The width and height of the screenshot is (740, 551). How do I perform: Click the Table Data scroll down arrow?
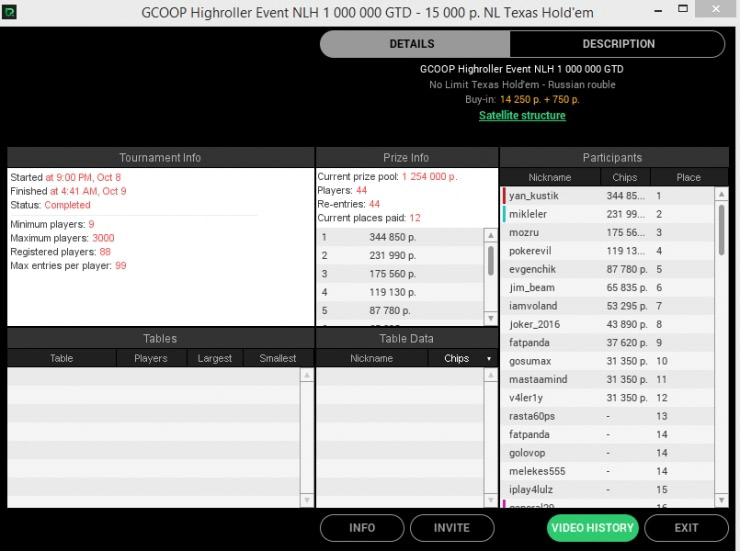point(490,500)
